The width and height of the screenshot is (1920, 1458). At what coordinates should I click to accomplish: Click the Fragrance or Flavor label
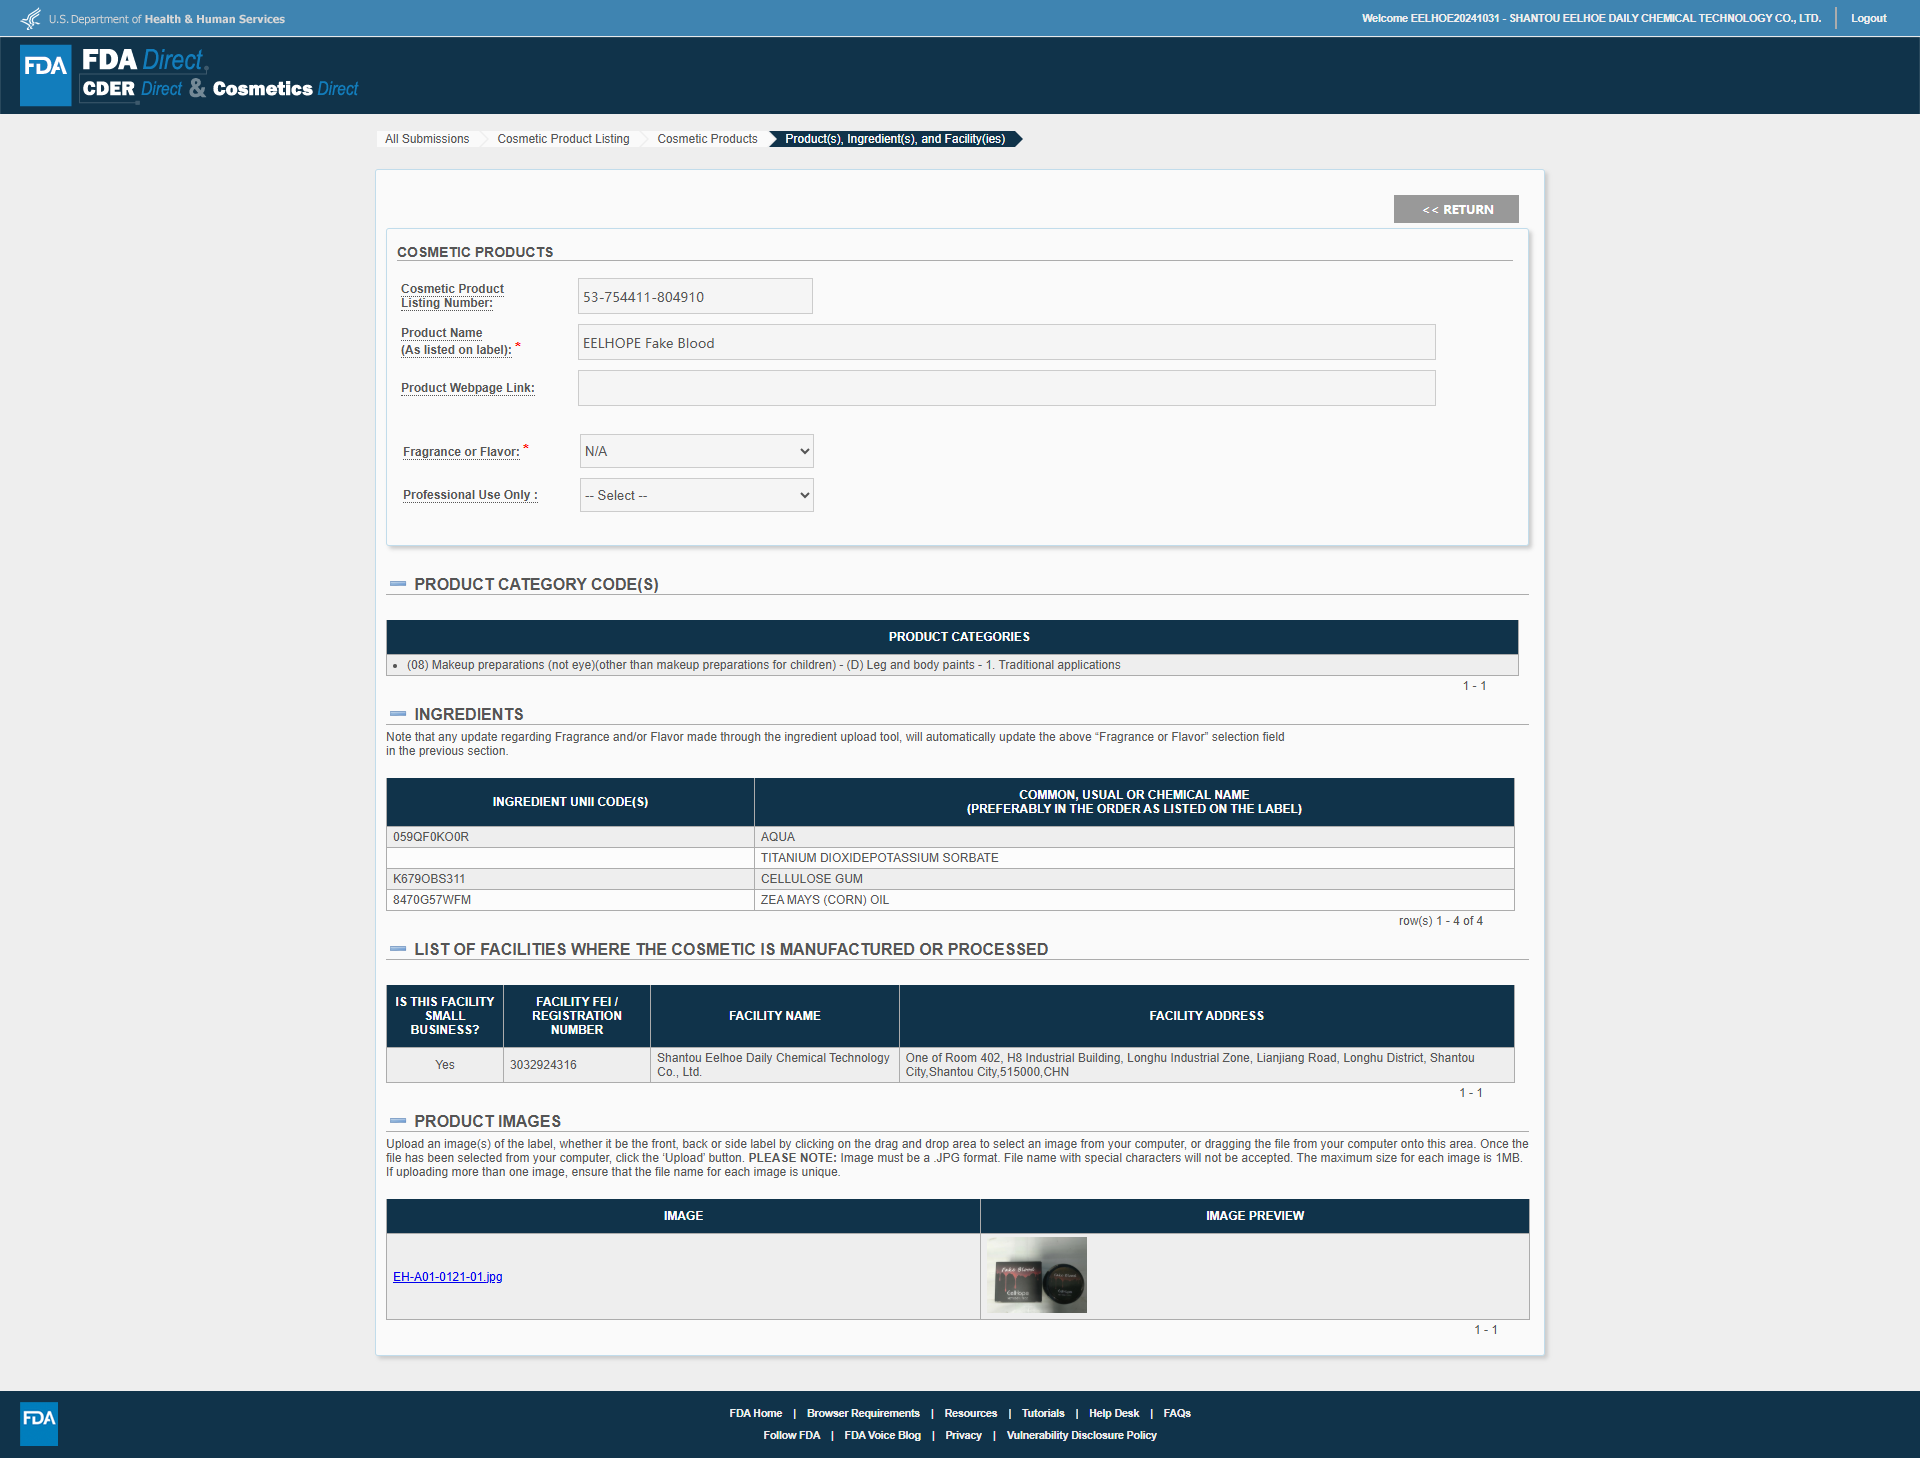click(461, 452)
